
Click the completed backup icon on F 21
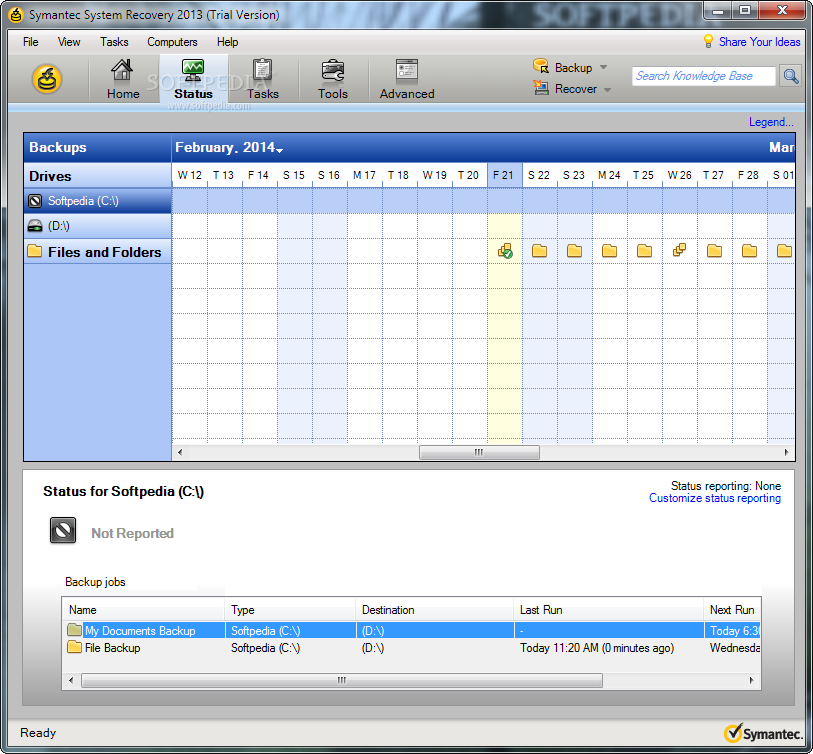[505, 251]
